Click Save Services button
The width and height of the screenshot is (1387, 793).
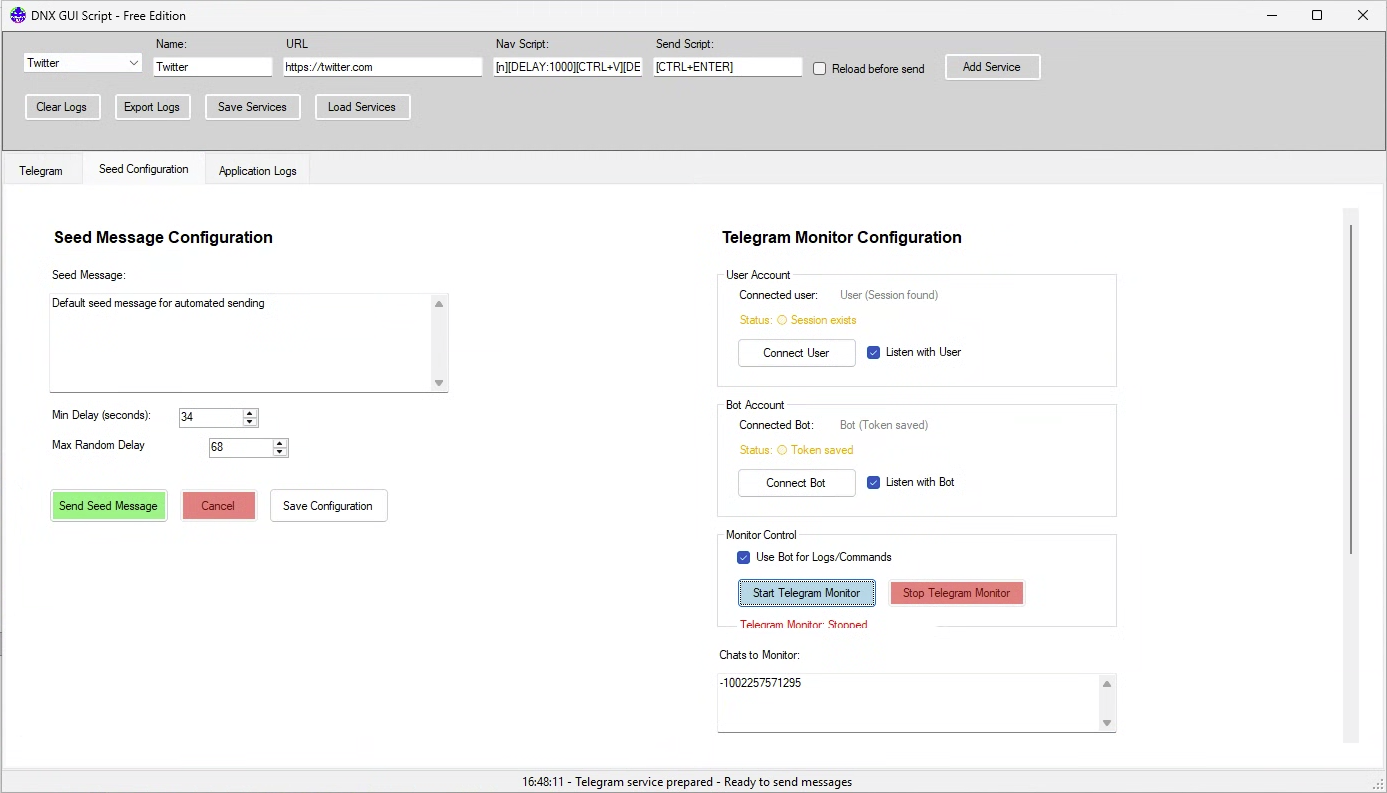coord(252,107)
